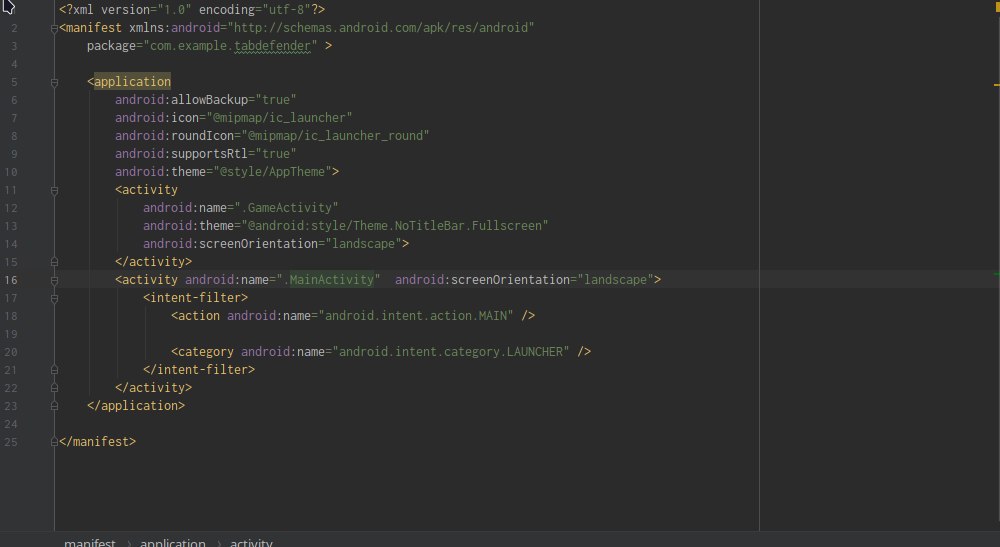The image size is (1000, 547).
Task: Click line number 5 in the gutter
Action: pyautogui.click(x=14, y=82)
